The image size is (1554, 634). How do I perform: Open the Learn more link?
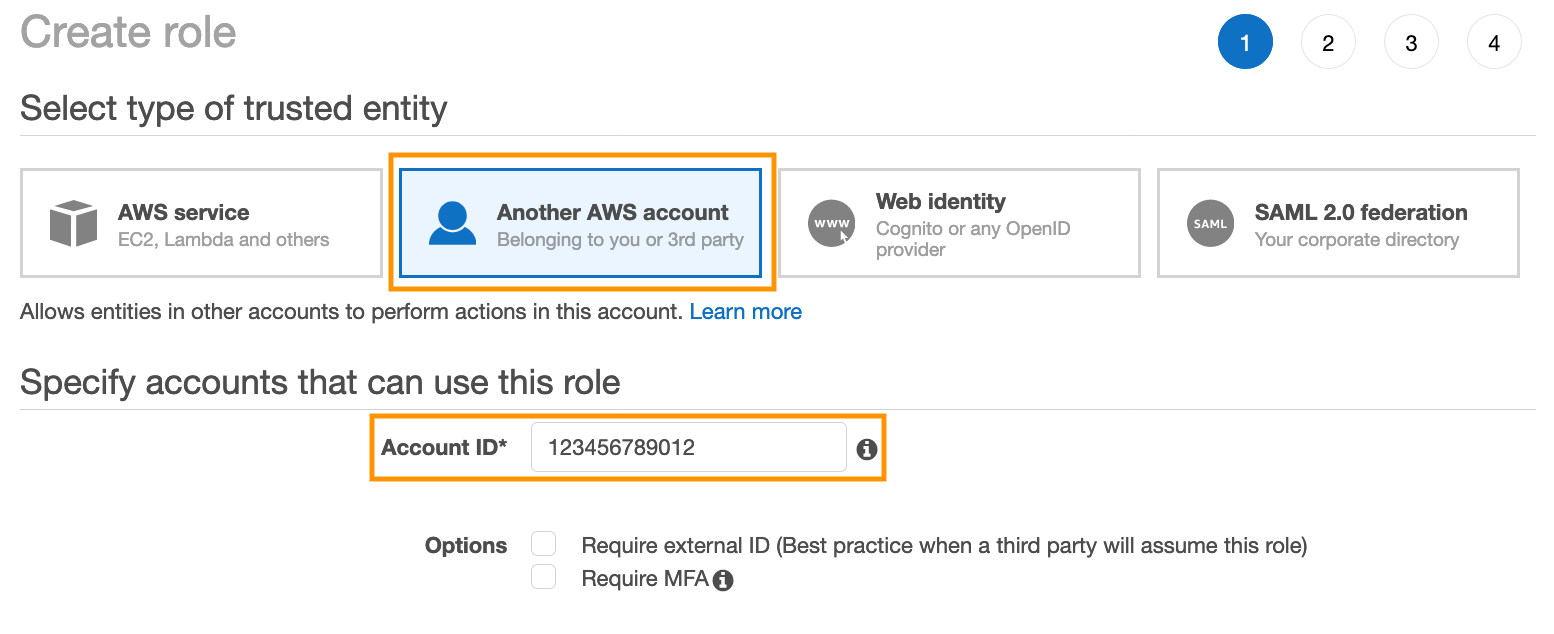coord(745,312)
